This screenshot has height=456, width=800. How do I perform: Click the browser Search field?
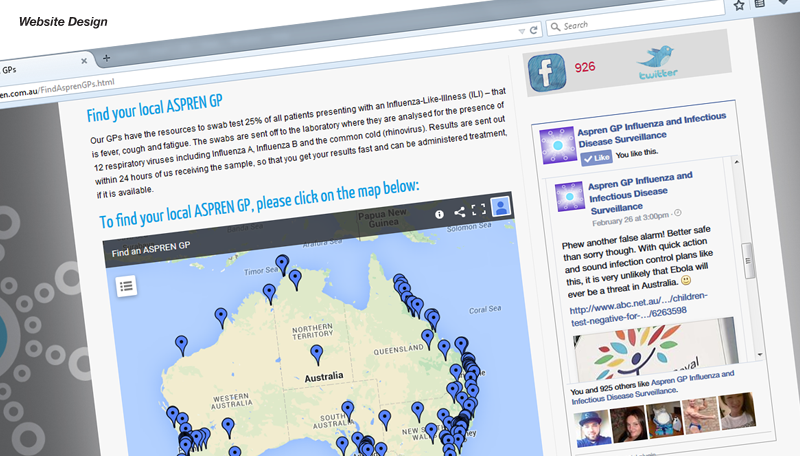(635, 20)
